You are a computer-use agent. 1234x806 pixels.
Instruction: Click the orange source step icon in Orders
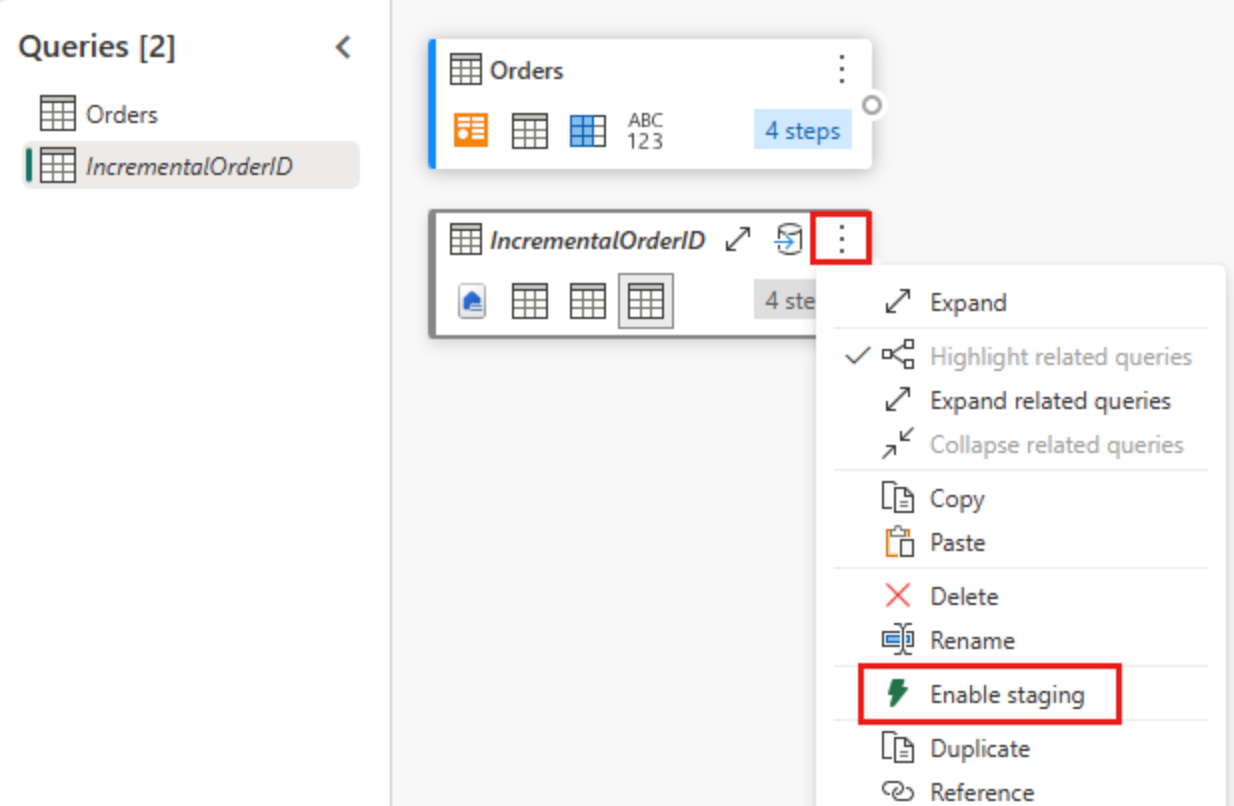[x=471, y=130]
